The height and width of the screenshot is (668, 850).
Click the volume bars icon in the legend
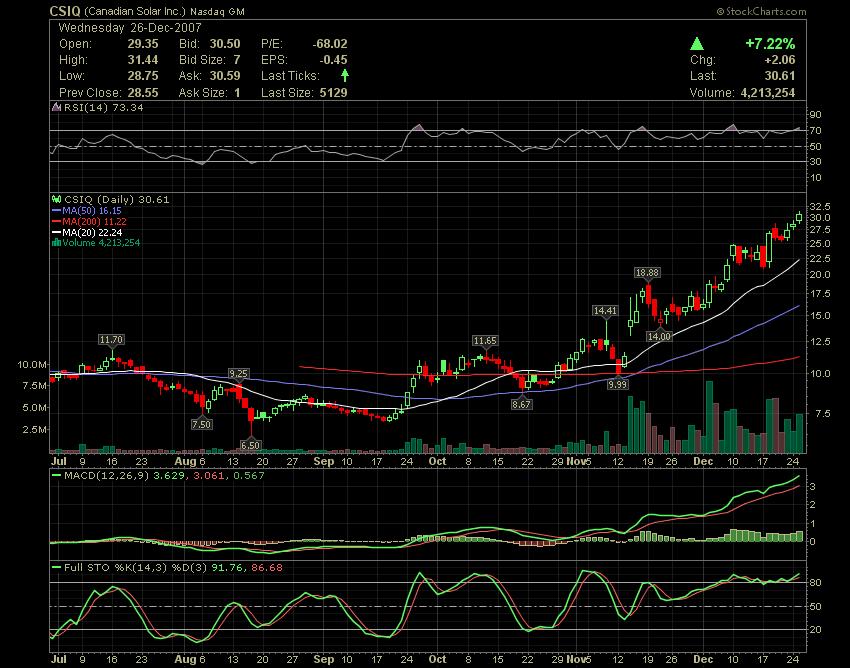click(x=56, y=243)
